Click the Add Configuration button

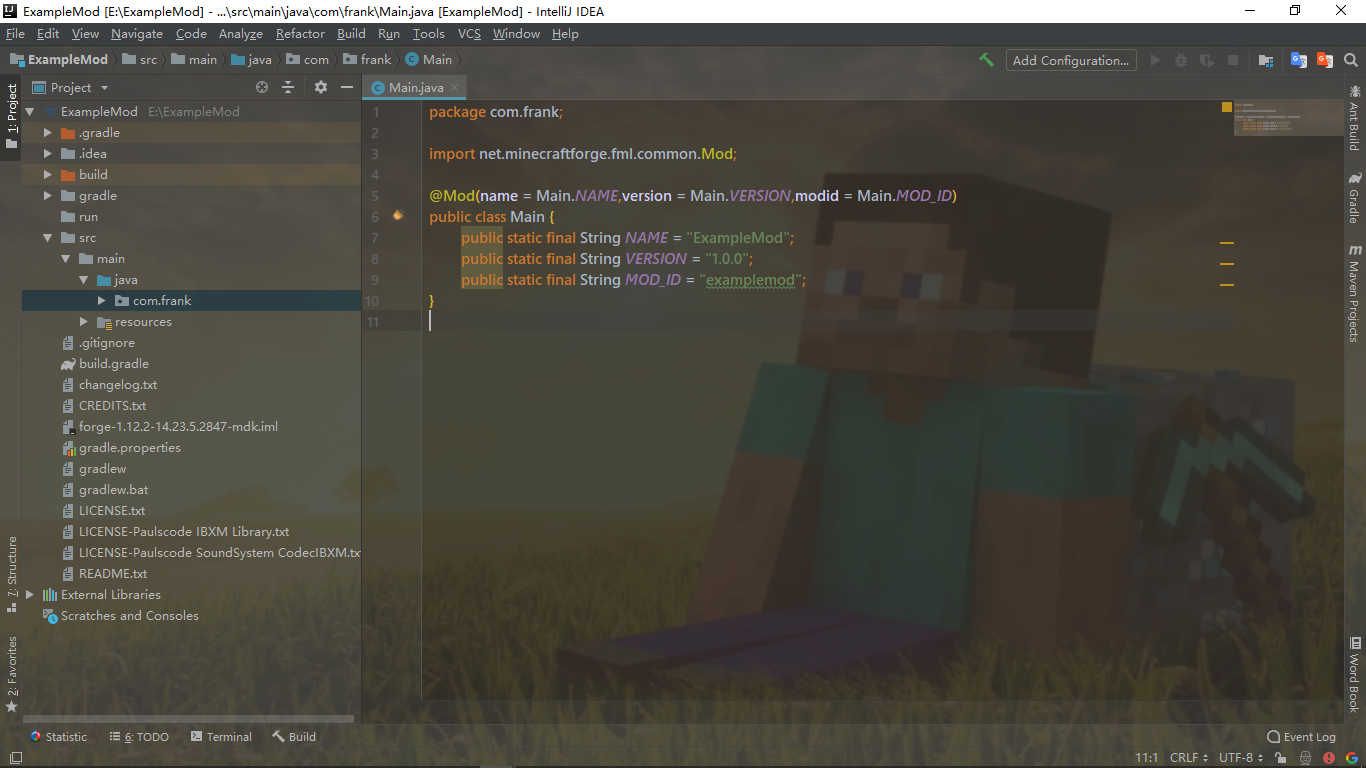pyautogui.click(x=1071, y=60)
